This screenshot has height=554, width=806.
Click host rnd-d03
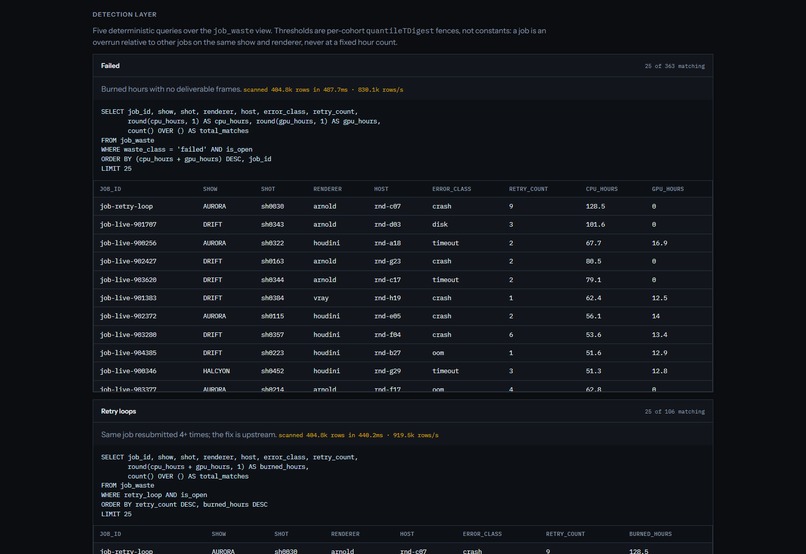pos(387,225)
